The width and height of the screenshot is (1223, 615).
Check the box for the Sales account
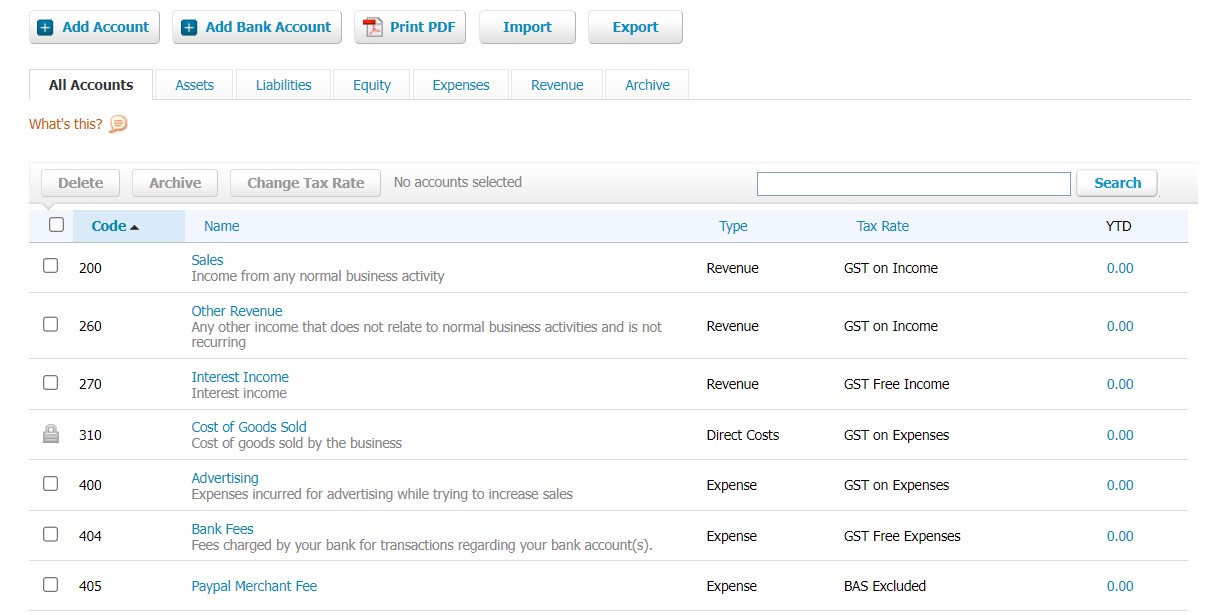51,266
